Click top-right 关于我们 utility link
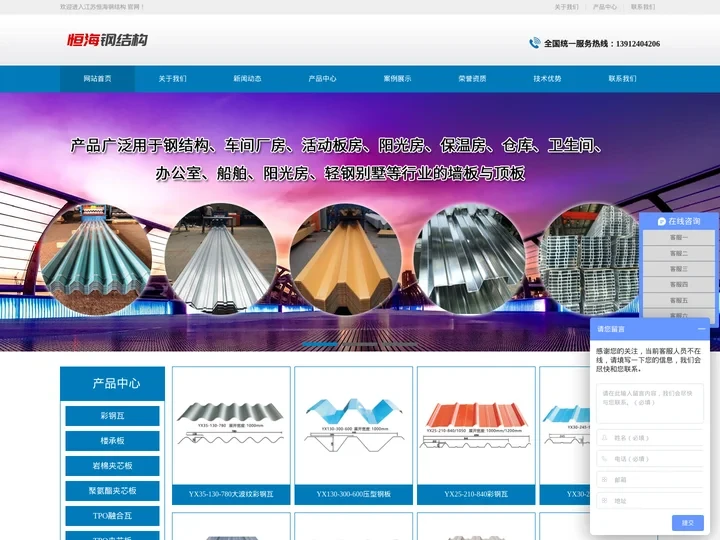The width and height of the screenshot is (720, 540). click(567, 7)
